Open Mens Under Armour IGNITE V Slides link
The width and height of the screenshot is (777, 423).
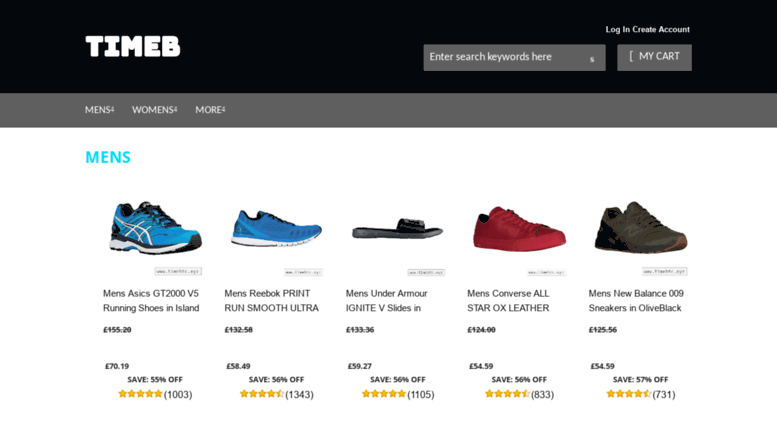click(x=387, y=301)
